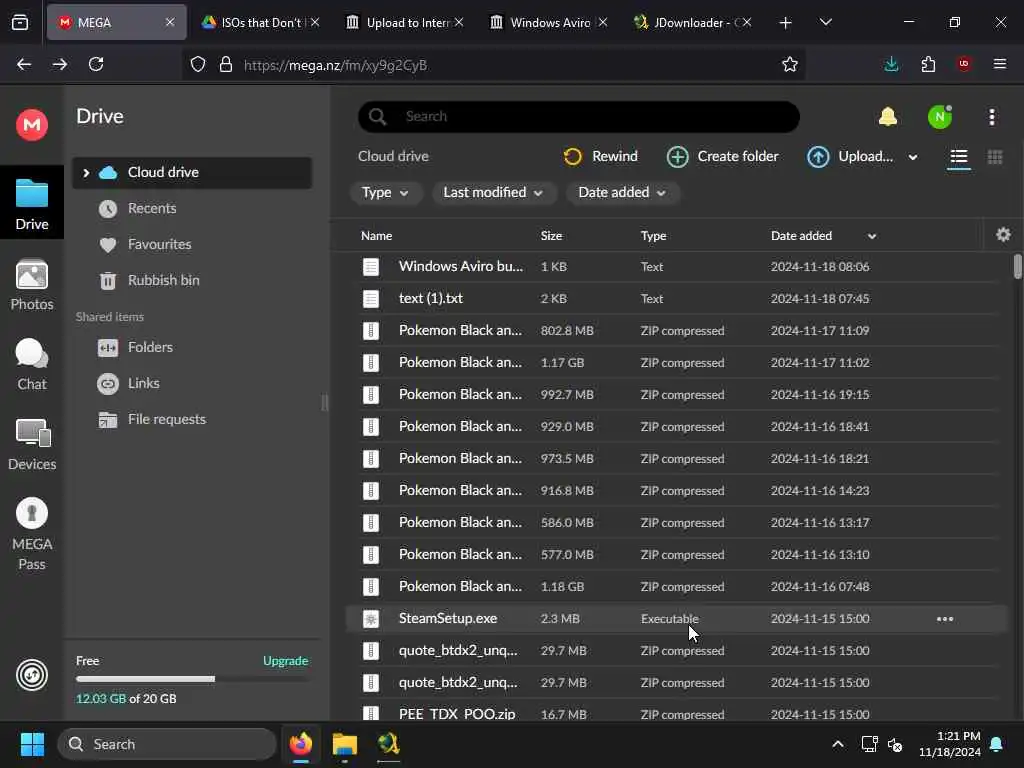
Task: Open the Windows Start menu
Action: tap(32, 744)
